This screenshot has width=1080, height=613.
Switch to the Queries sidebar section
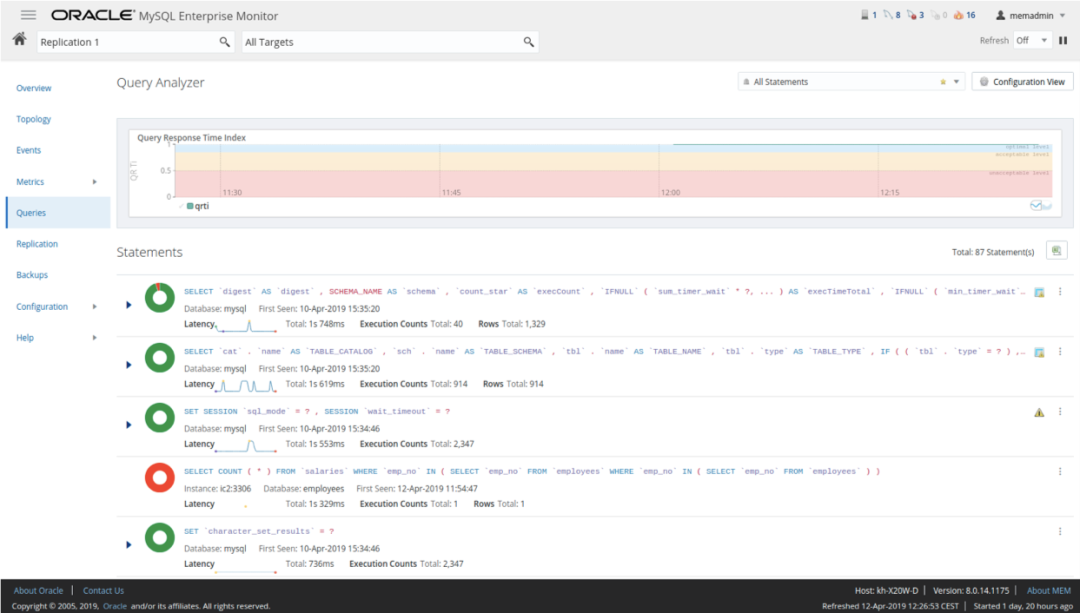34,212
